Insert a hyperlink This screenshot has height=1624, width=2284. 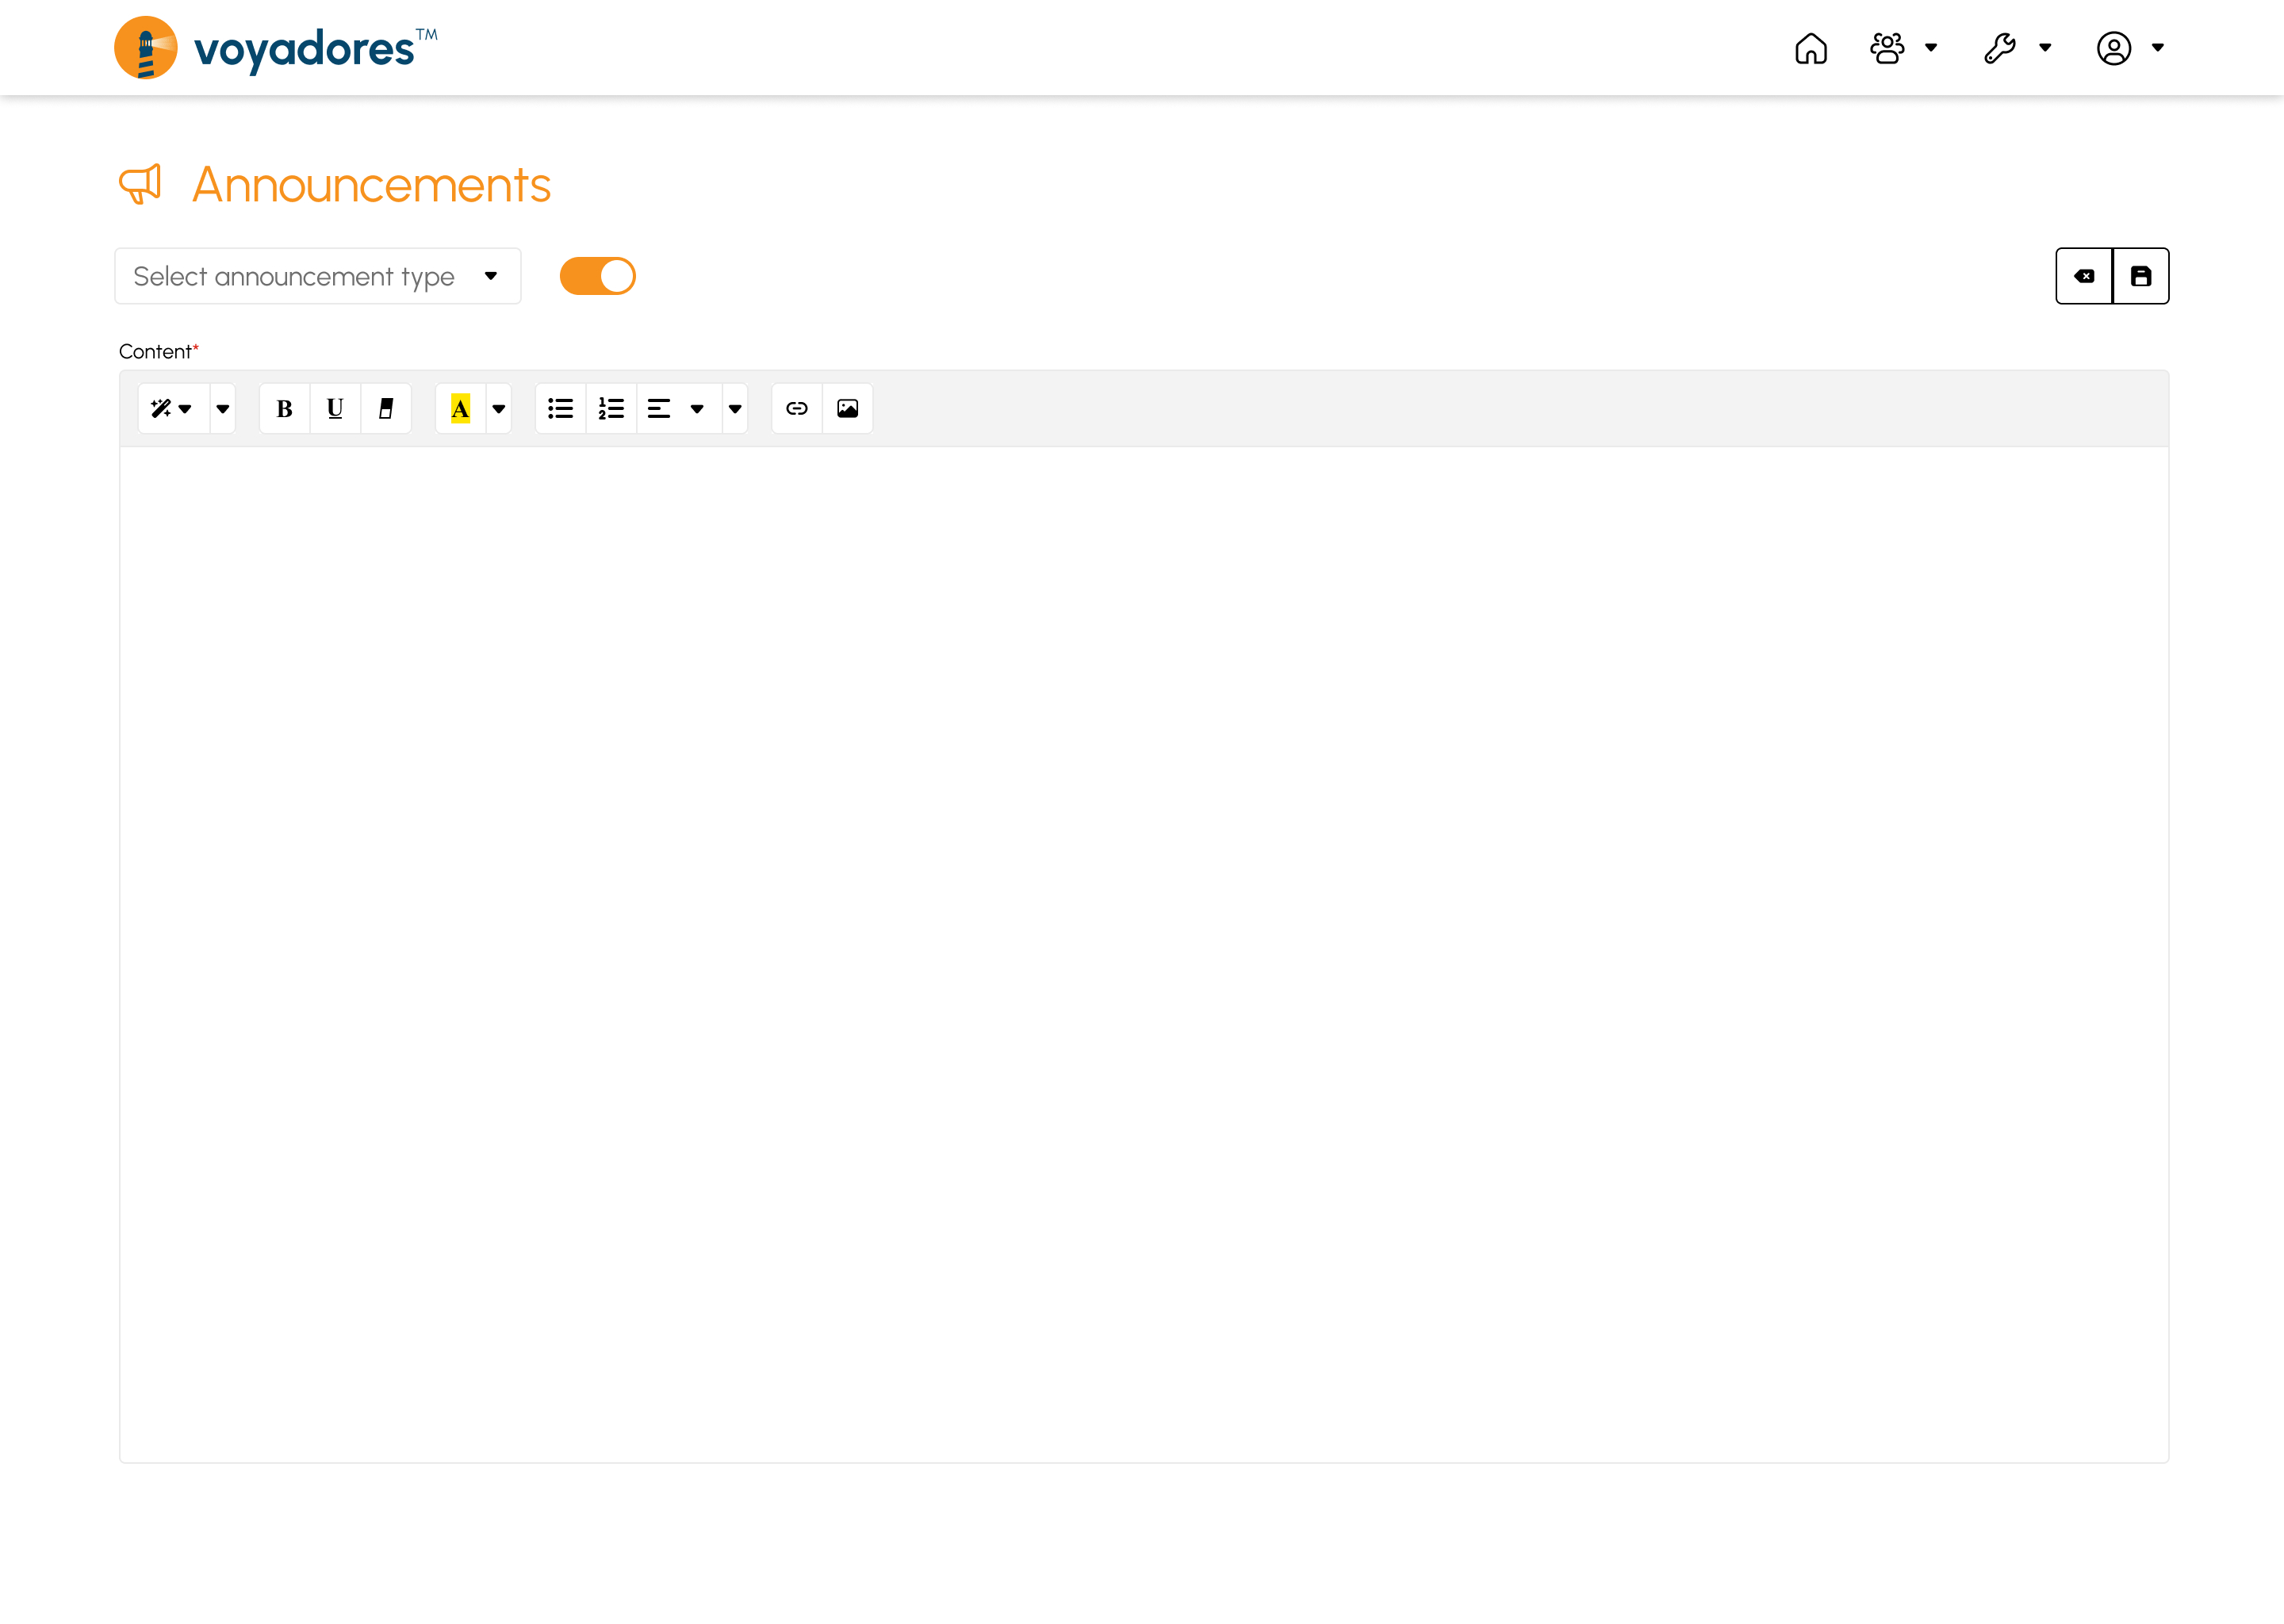pos(797,408)
